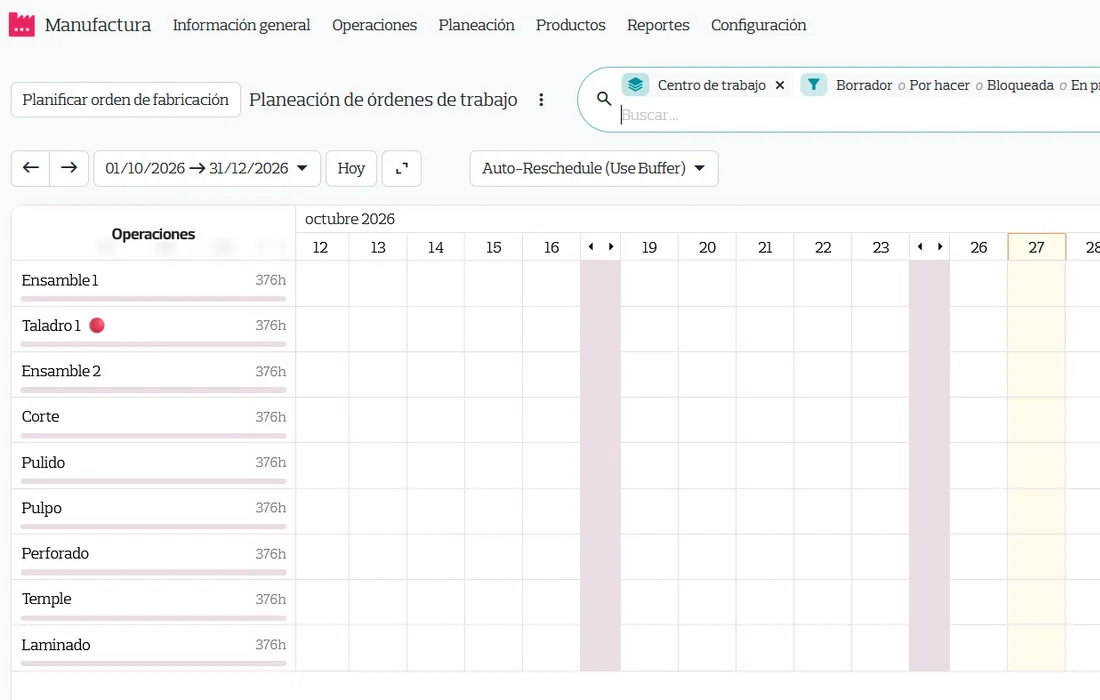Screen dimensions: 1100x700
Task: Select the Corte row
Action: tap(153, 419)
